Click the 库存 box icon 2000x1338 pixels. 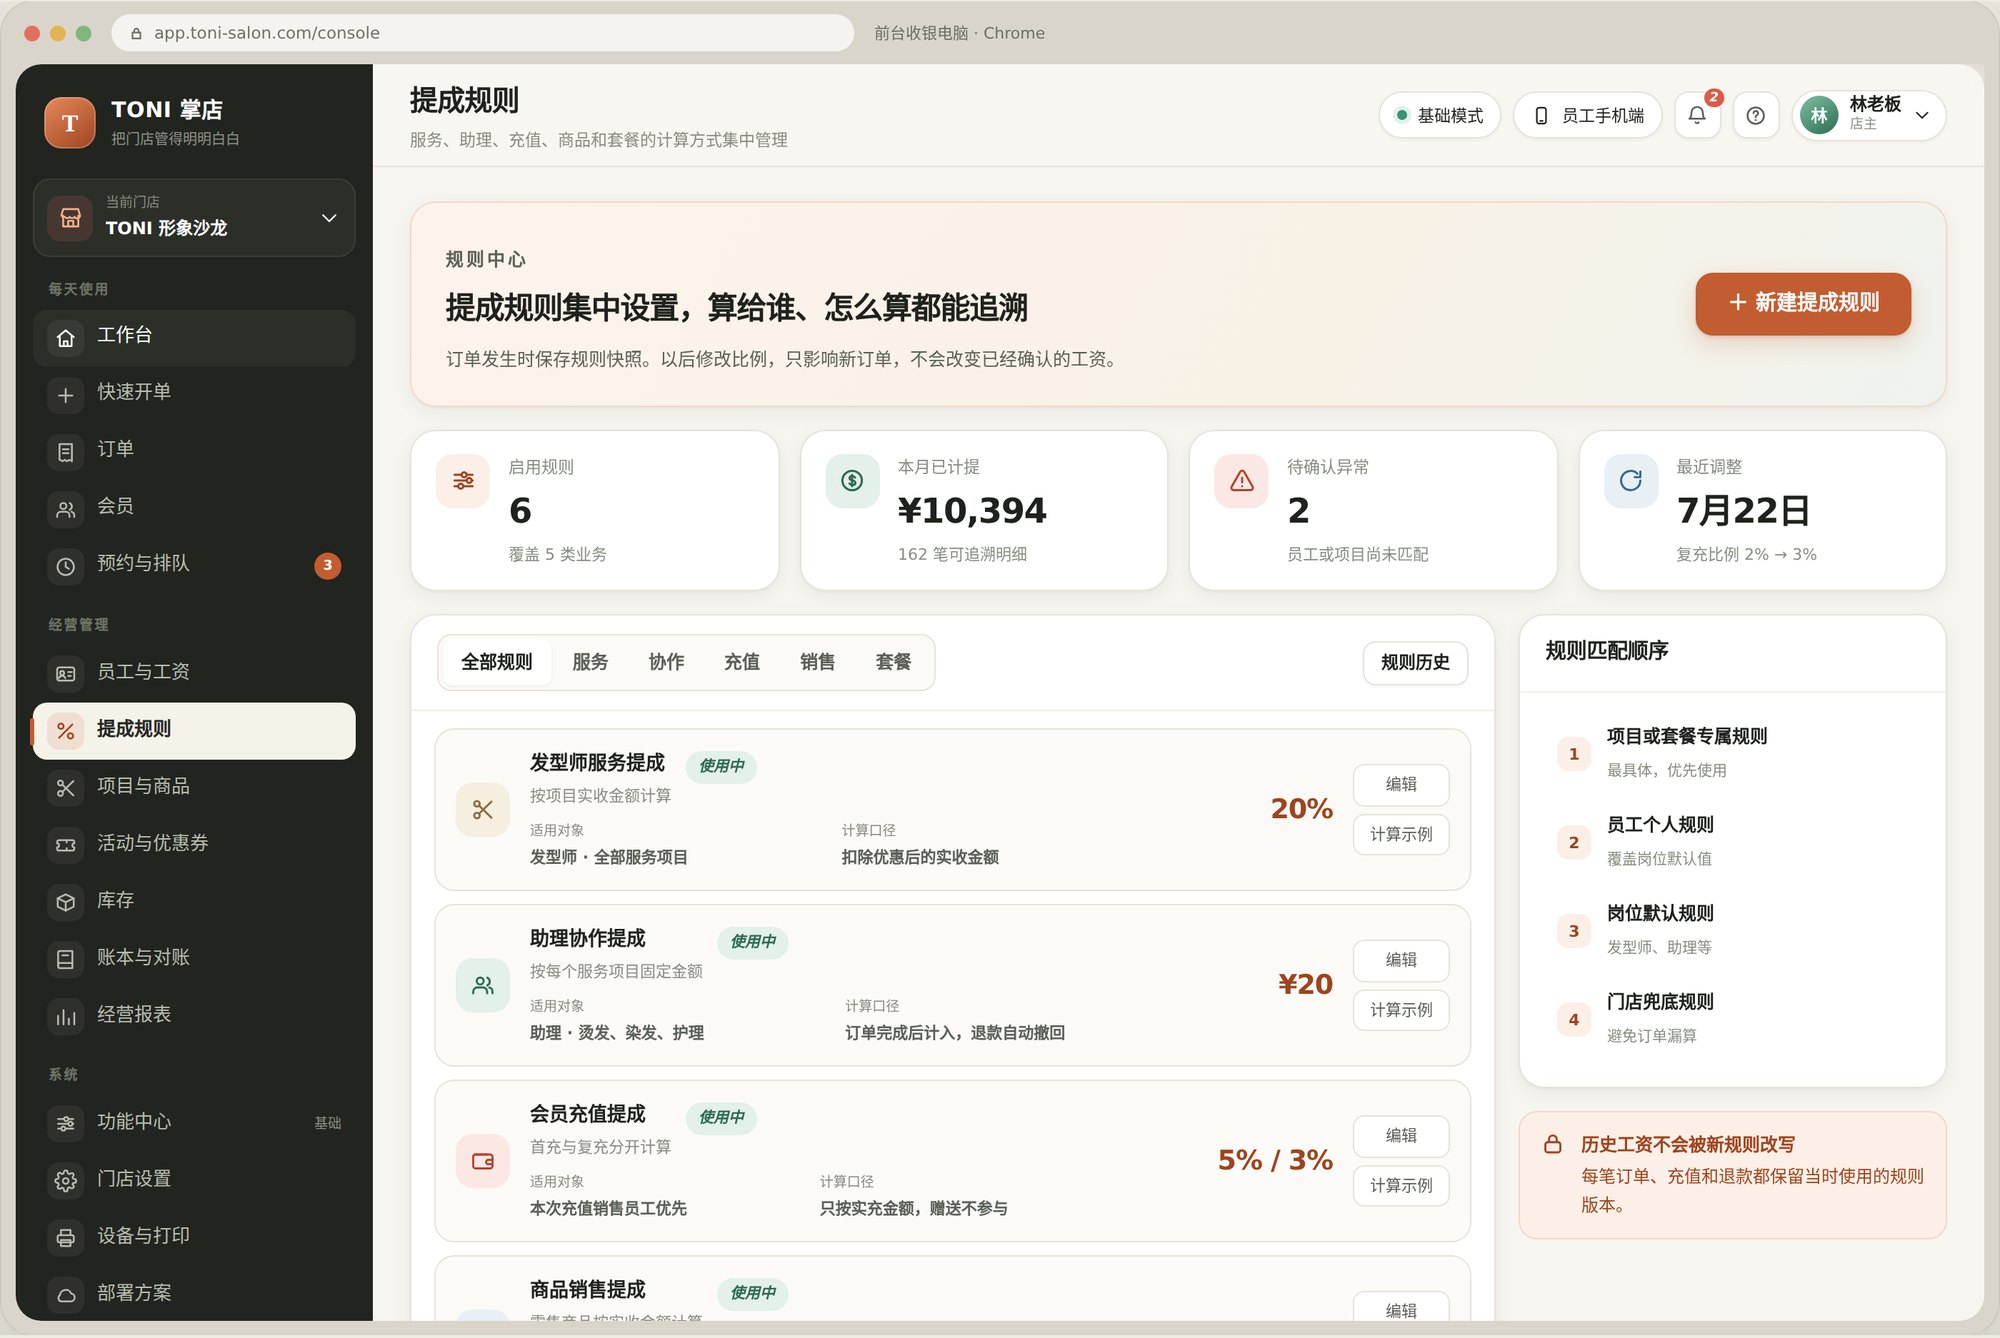[66, 902]
